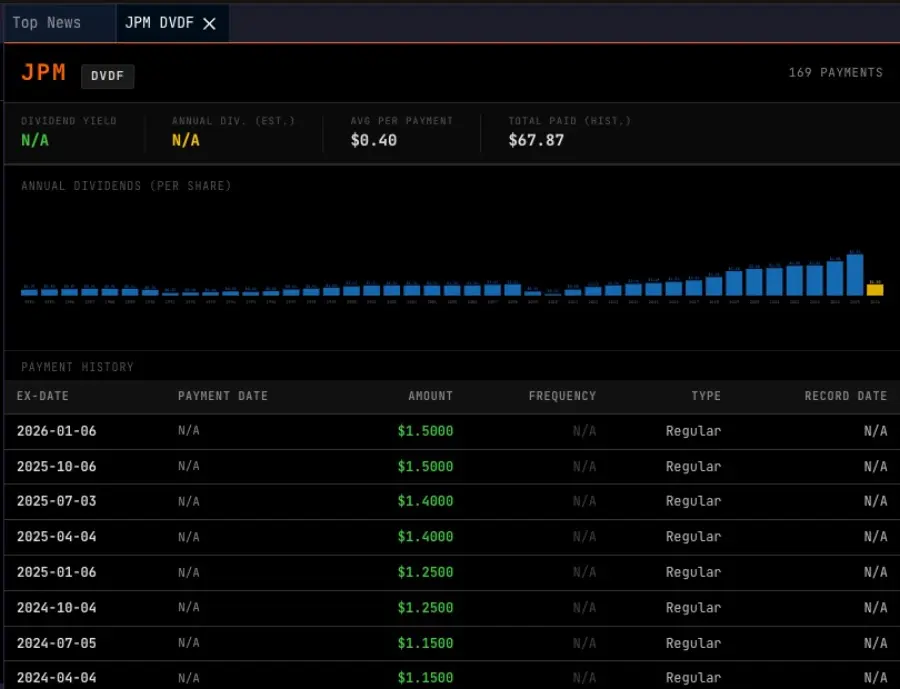The width and height of the screenshot is (900, 689).
Task: Click the tallest blue bar in chart
Action: pyautogui.click(x=855, y=274)
